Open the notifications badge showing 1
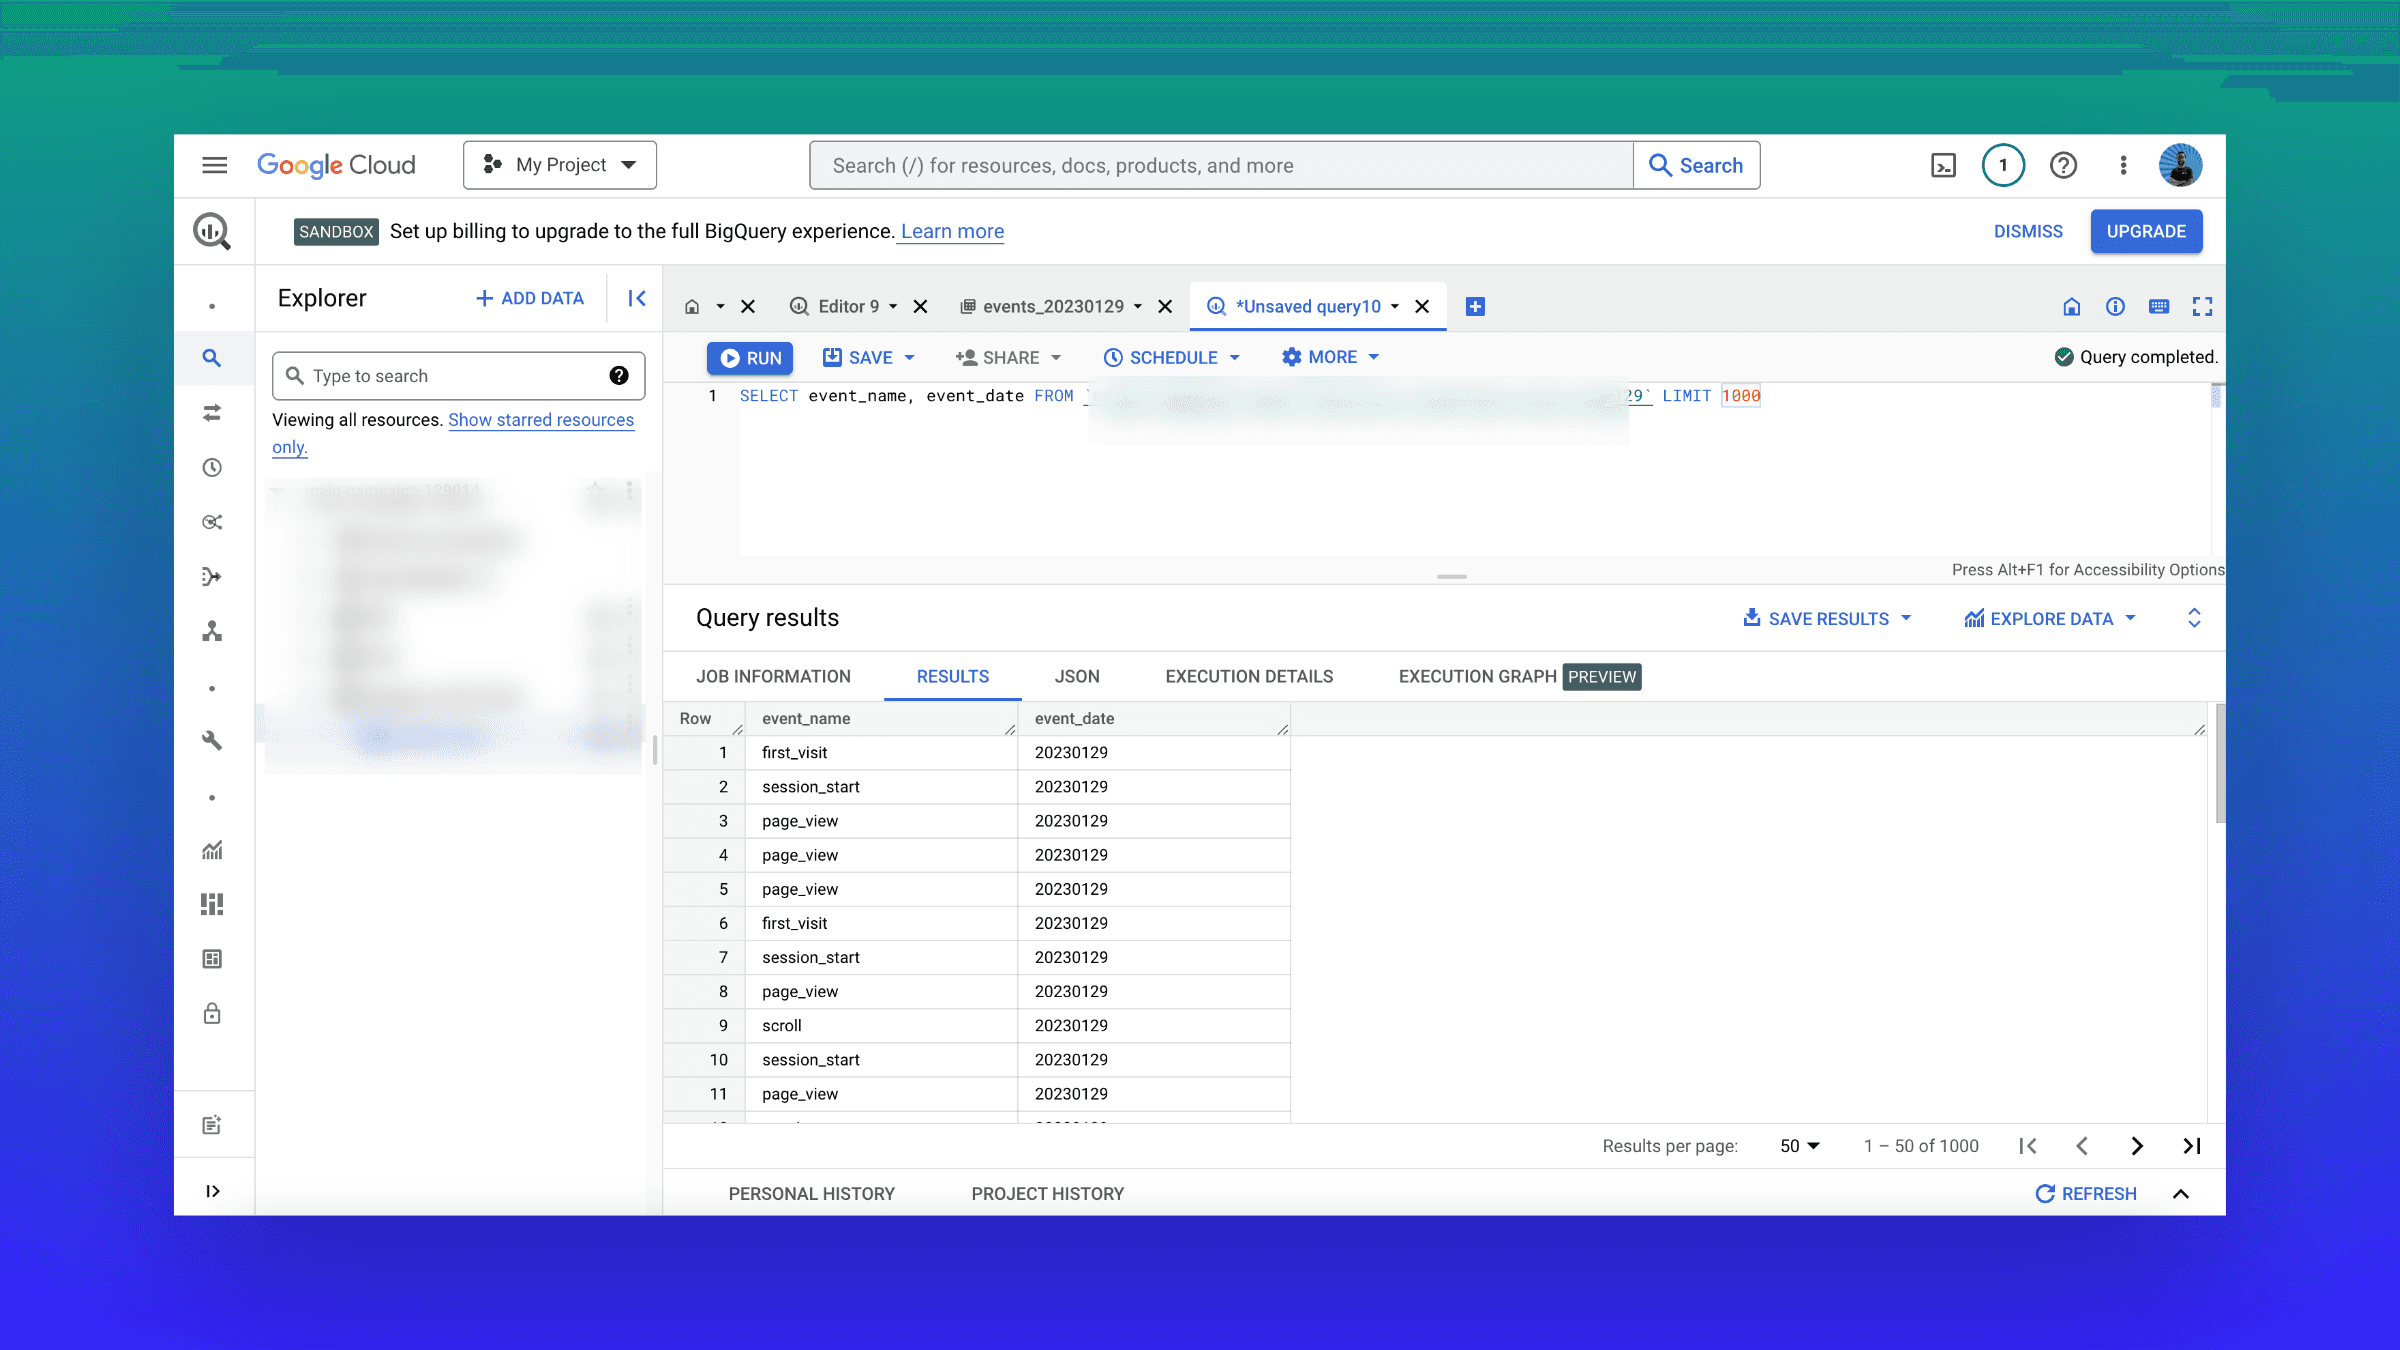 click(2003, 165)
